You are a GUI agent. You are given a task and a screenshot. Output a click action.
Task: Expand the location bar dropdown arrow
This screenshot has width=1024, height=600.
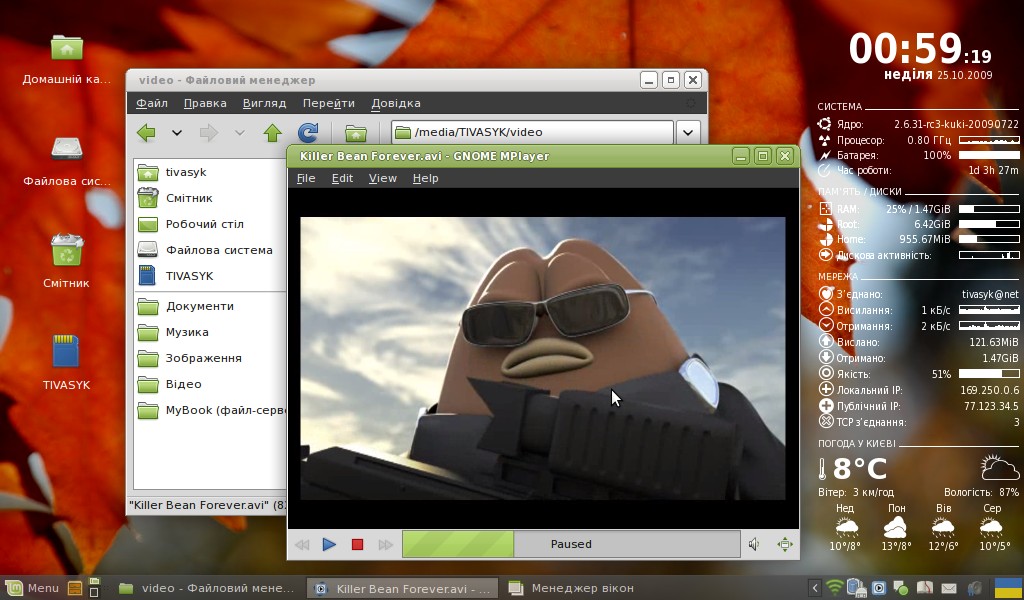point(688,132)
